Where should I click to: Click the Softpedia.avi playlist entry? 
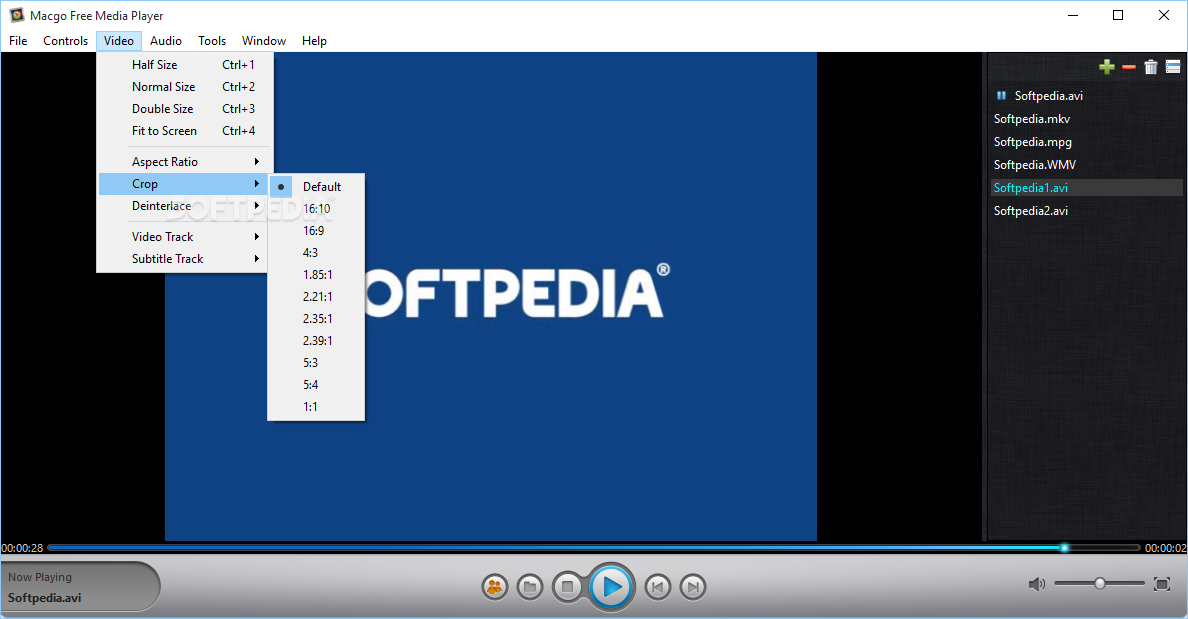click(x=1086, y=95)
